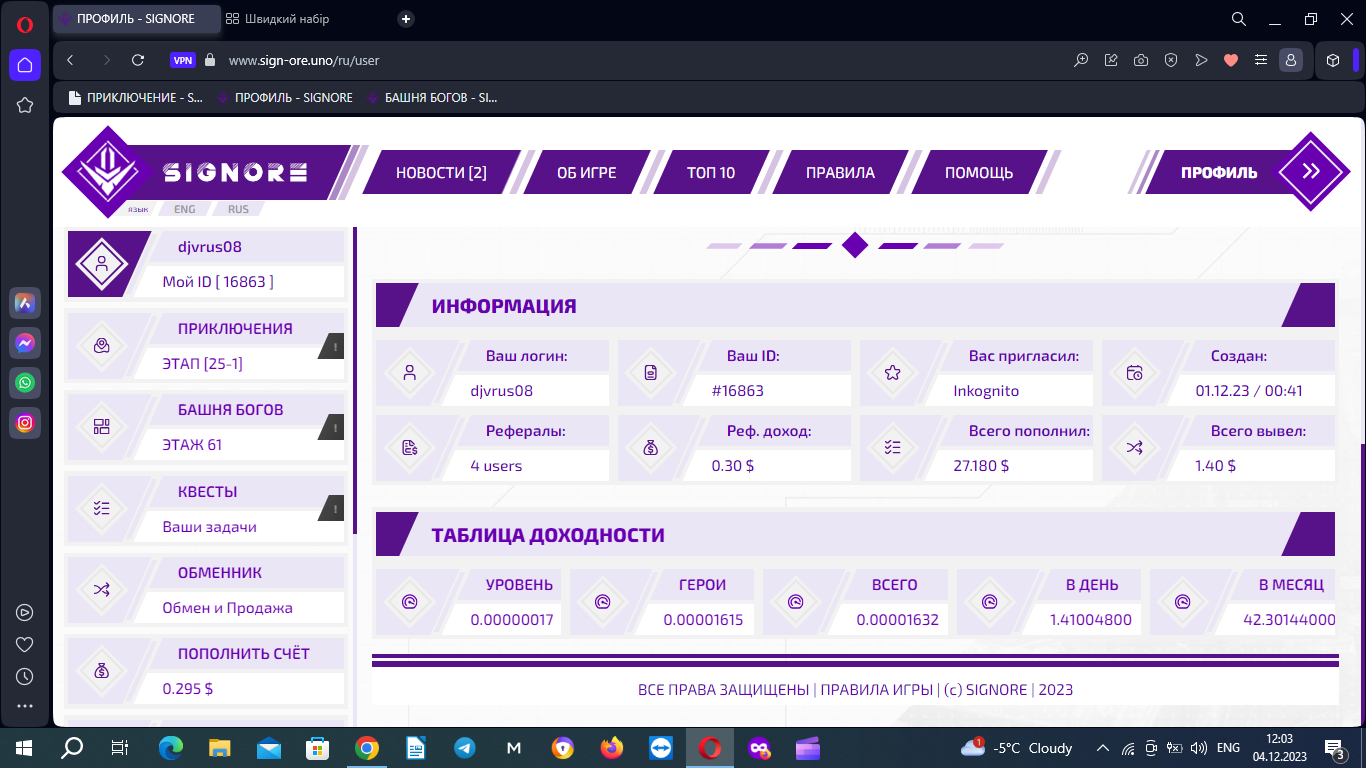
Task: Show hidden system tray icons chevron
Action: [1103, 748]
